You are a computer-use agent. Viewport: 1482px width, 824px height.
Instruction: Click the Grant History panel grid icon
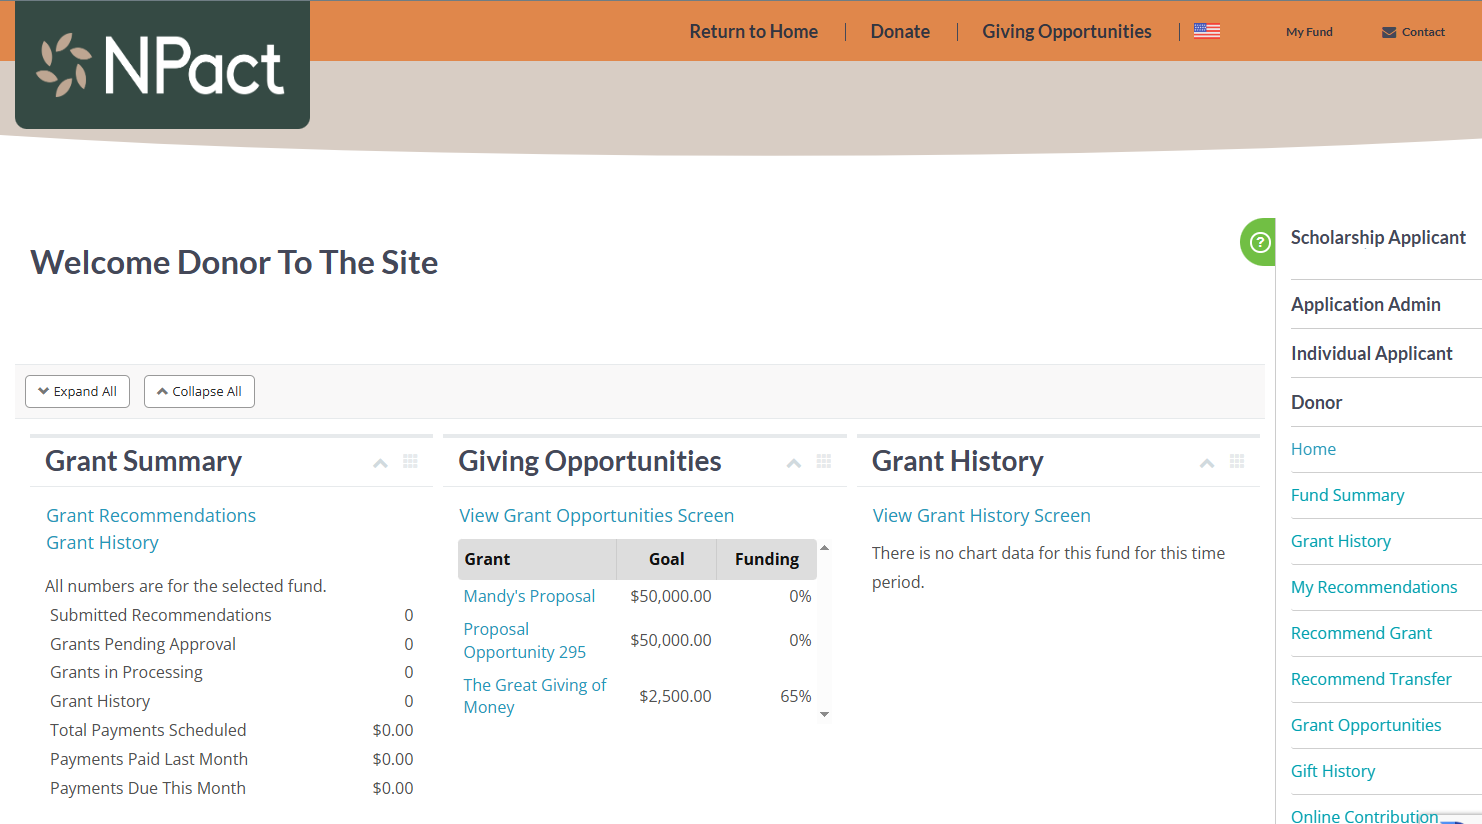tap(1237, 461)
